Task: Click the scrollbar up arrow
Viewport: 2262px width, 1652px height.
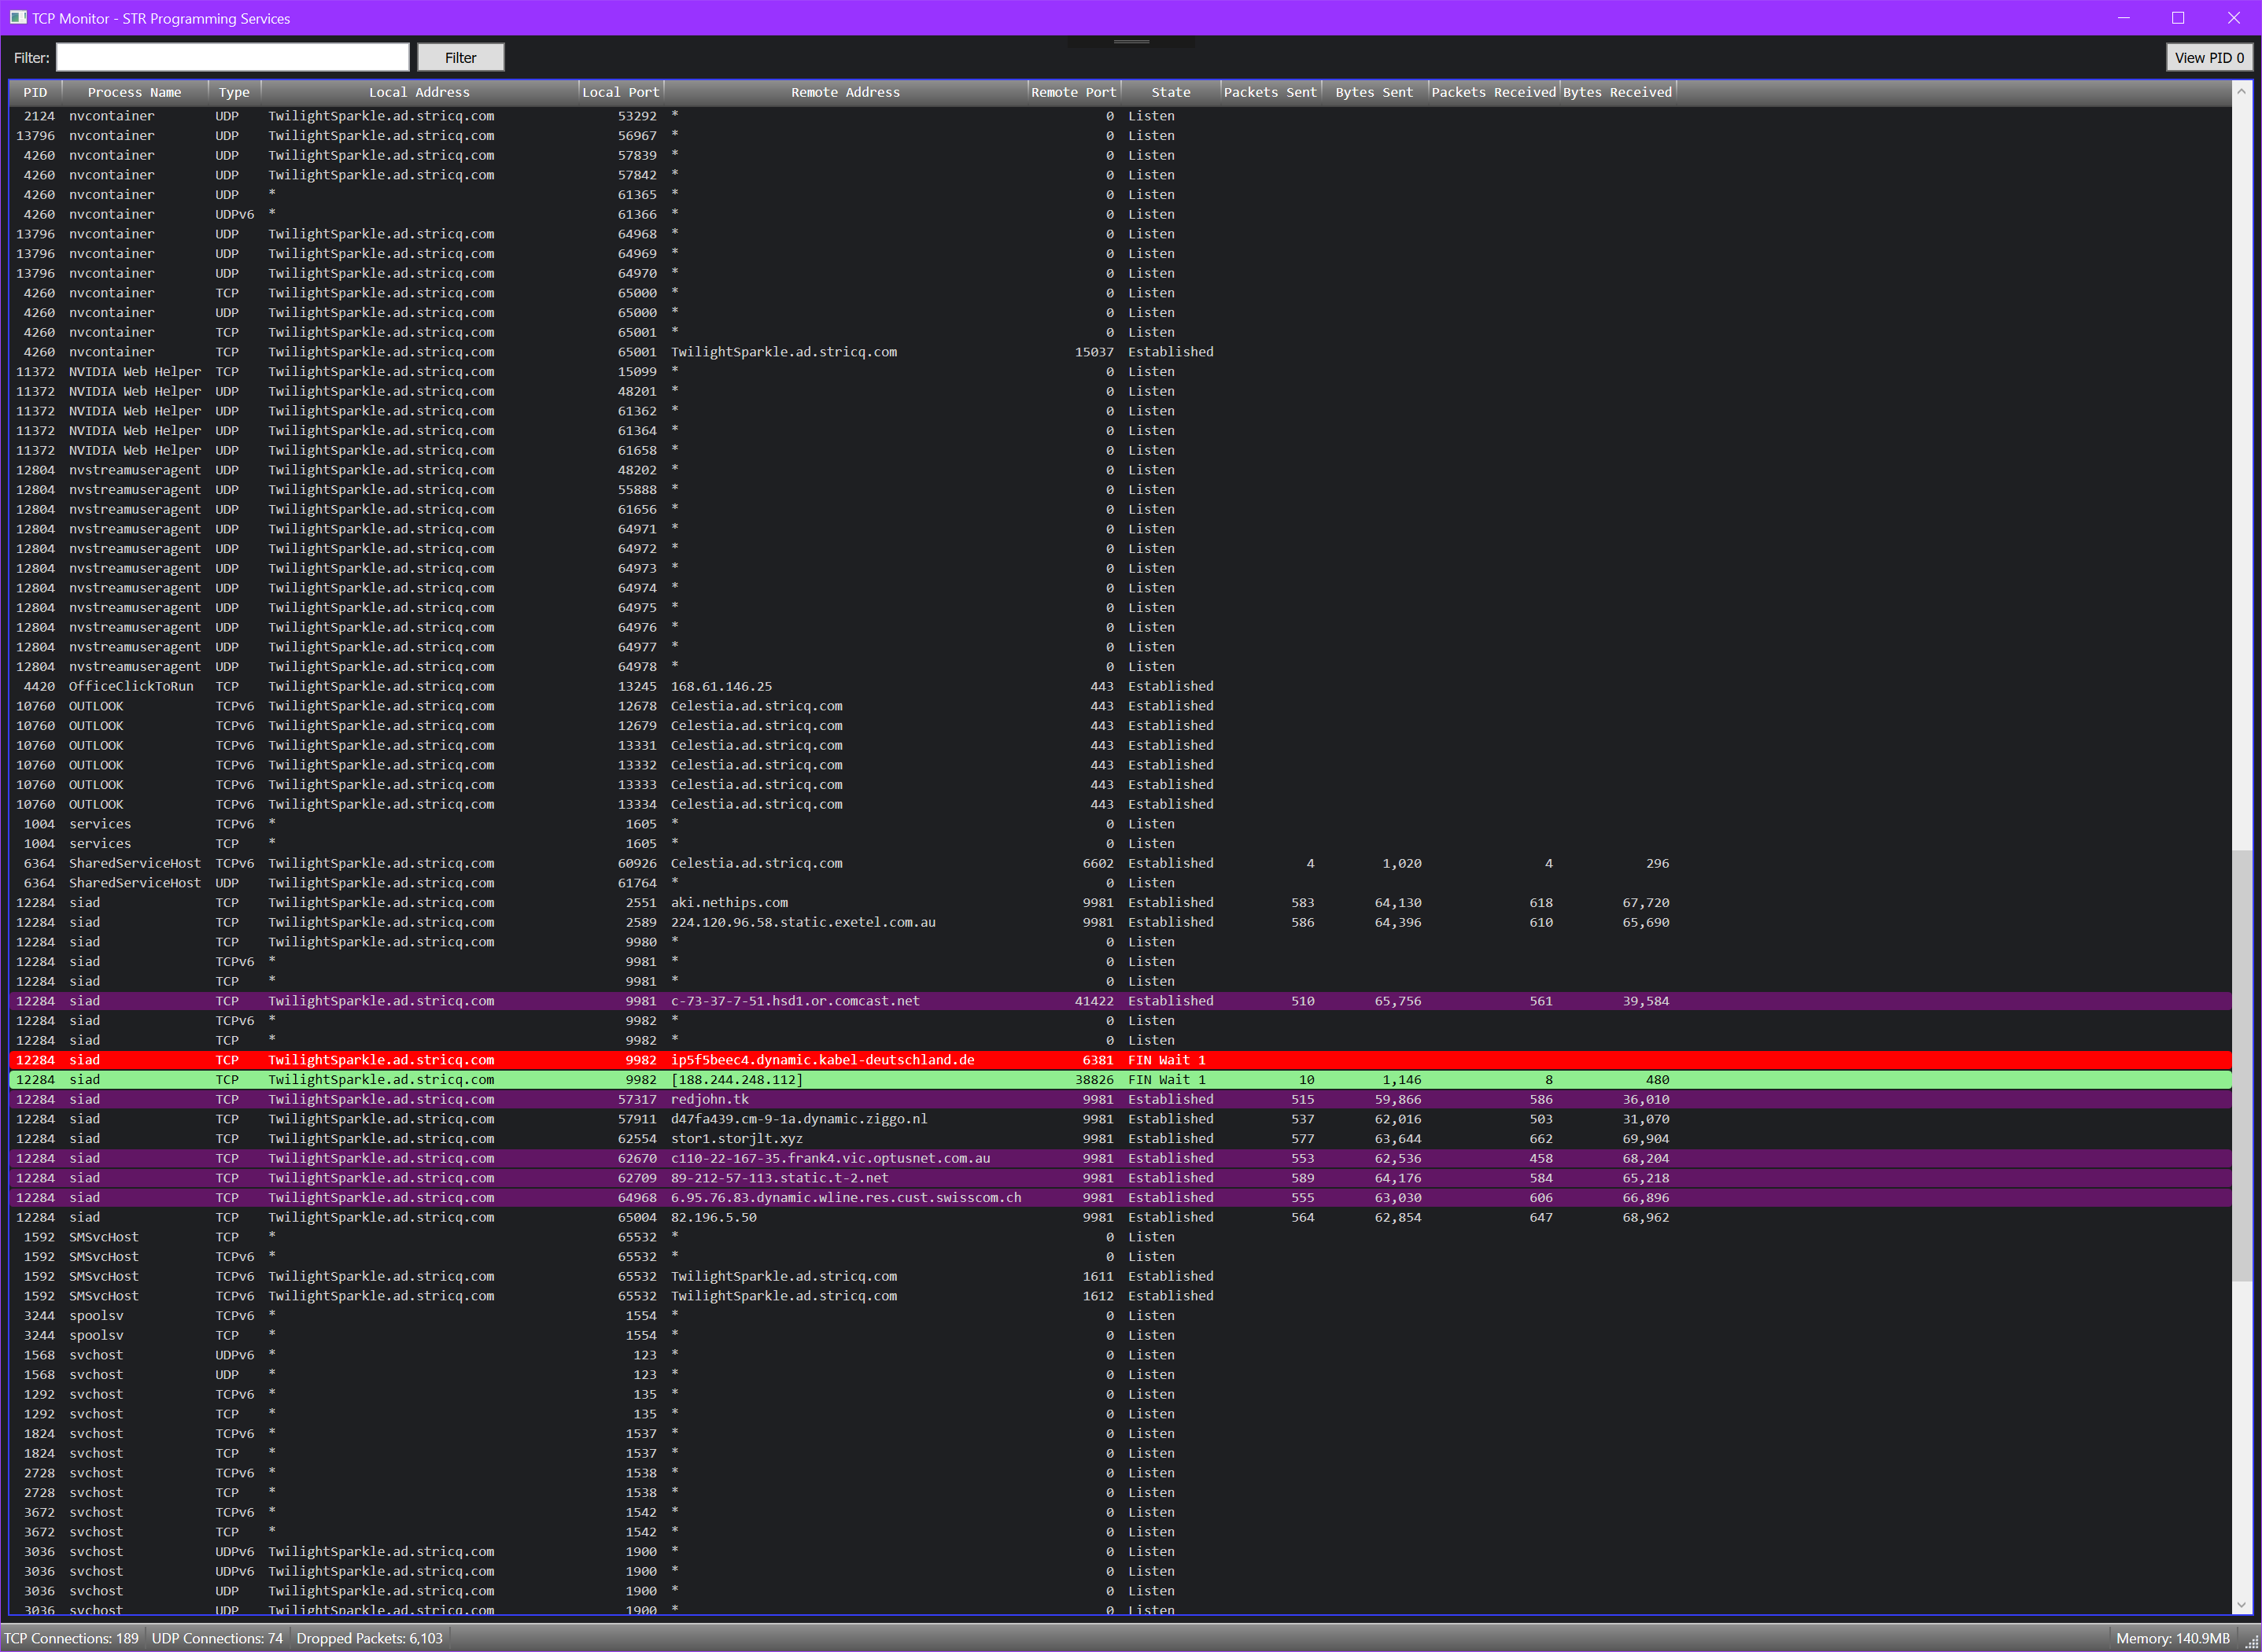Action: coord(2241,92)
